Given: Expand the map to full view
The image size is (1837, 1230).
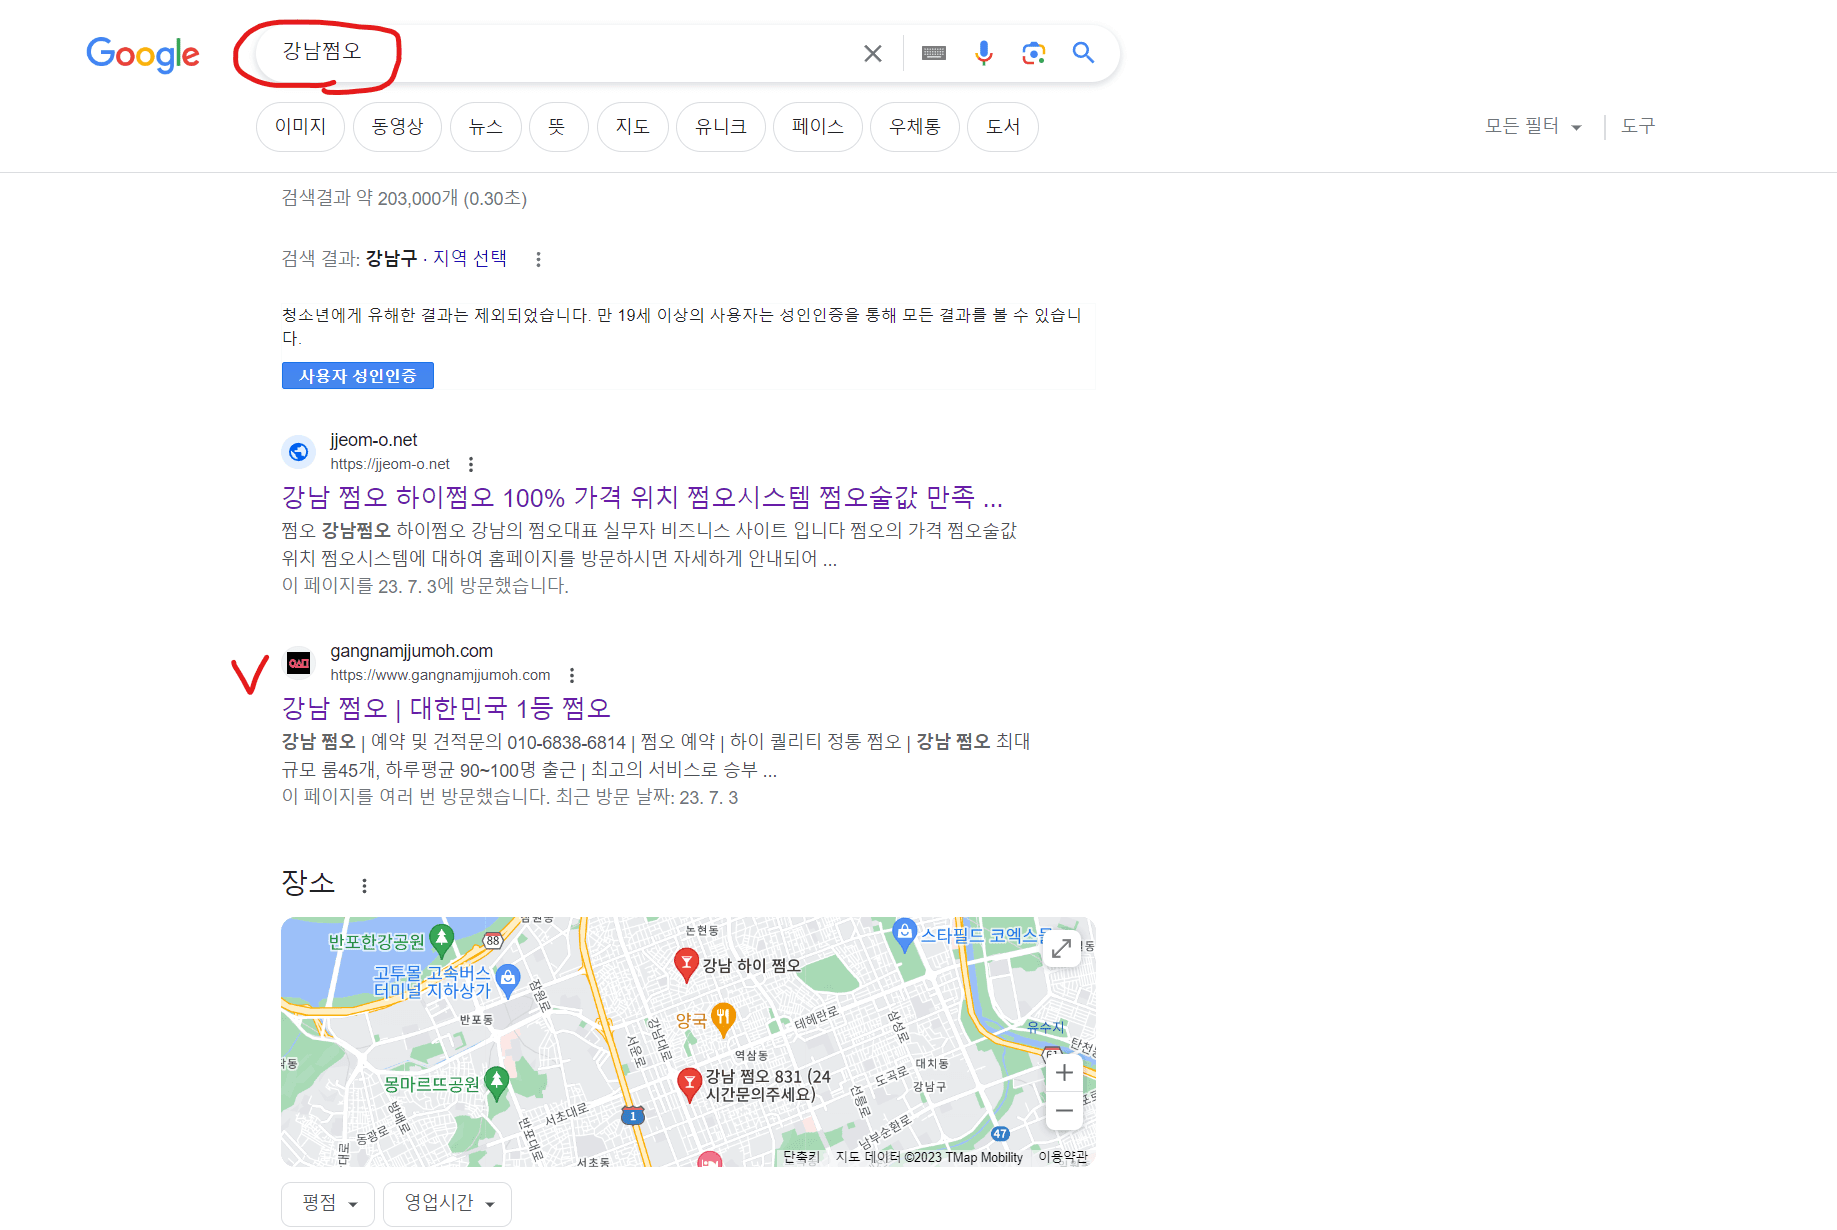Looking at the screenshot, I should 1062,948.
